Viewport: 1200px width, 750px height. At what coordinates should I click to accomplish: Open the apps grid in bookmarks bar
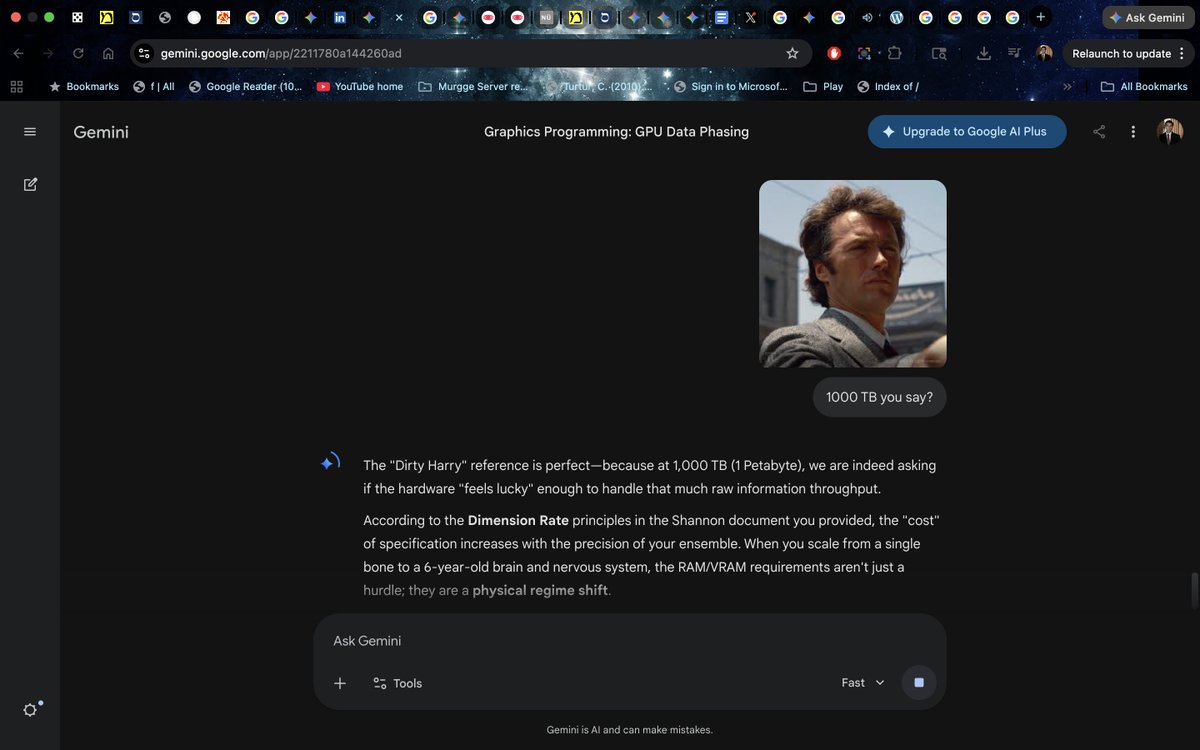tap(16, 87)
